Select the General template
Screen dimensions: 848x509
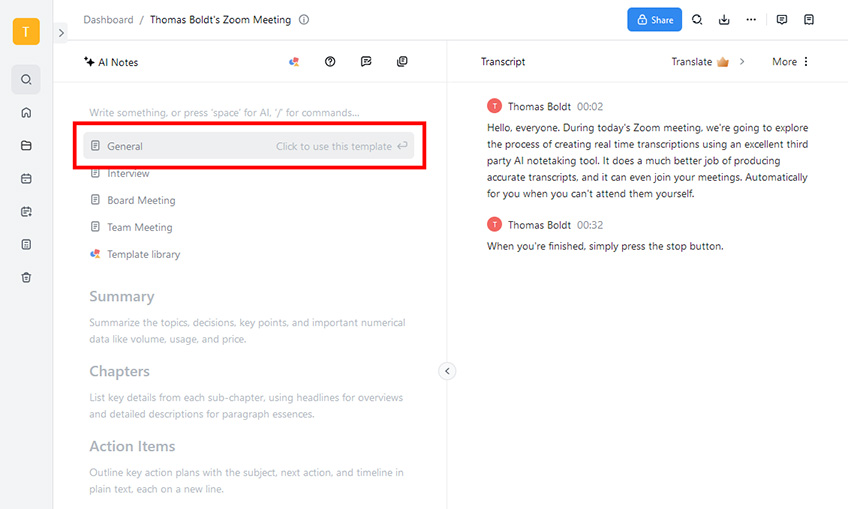point(249,146)
